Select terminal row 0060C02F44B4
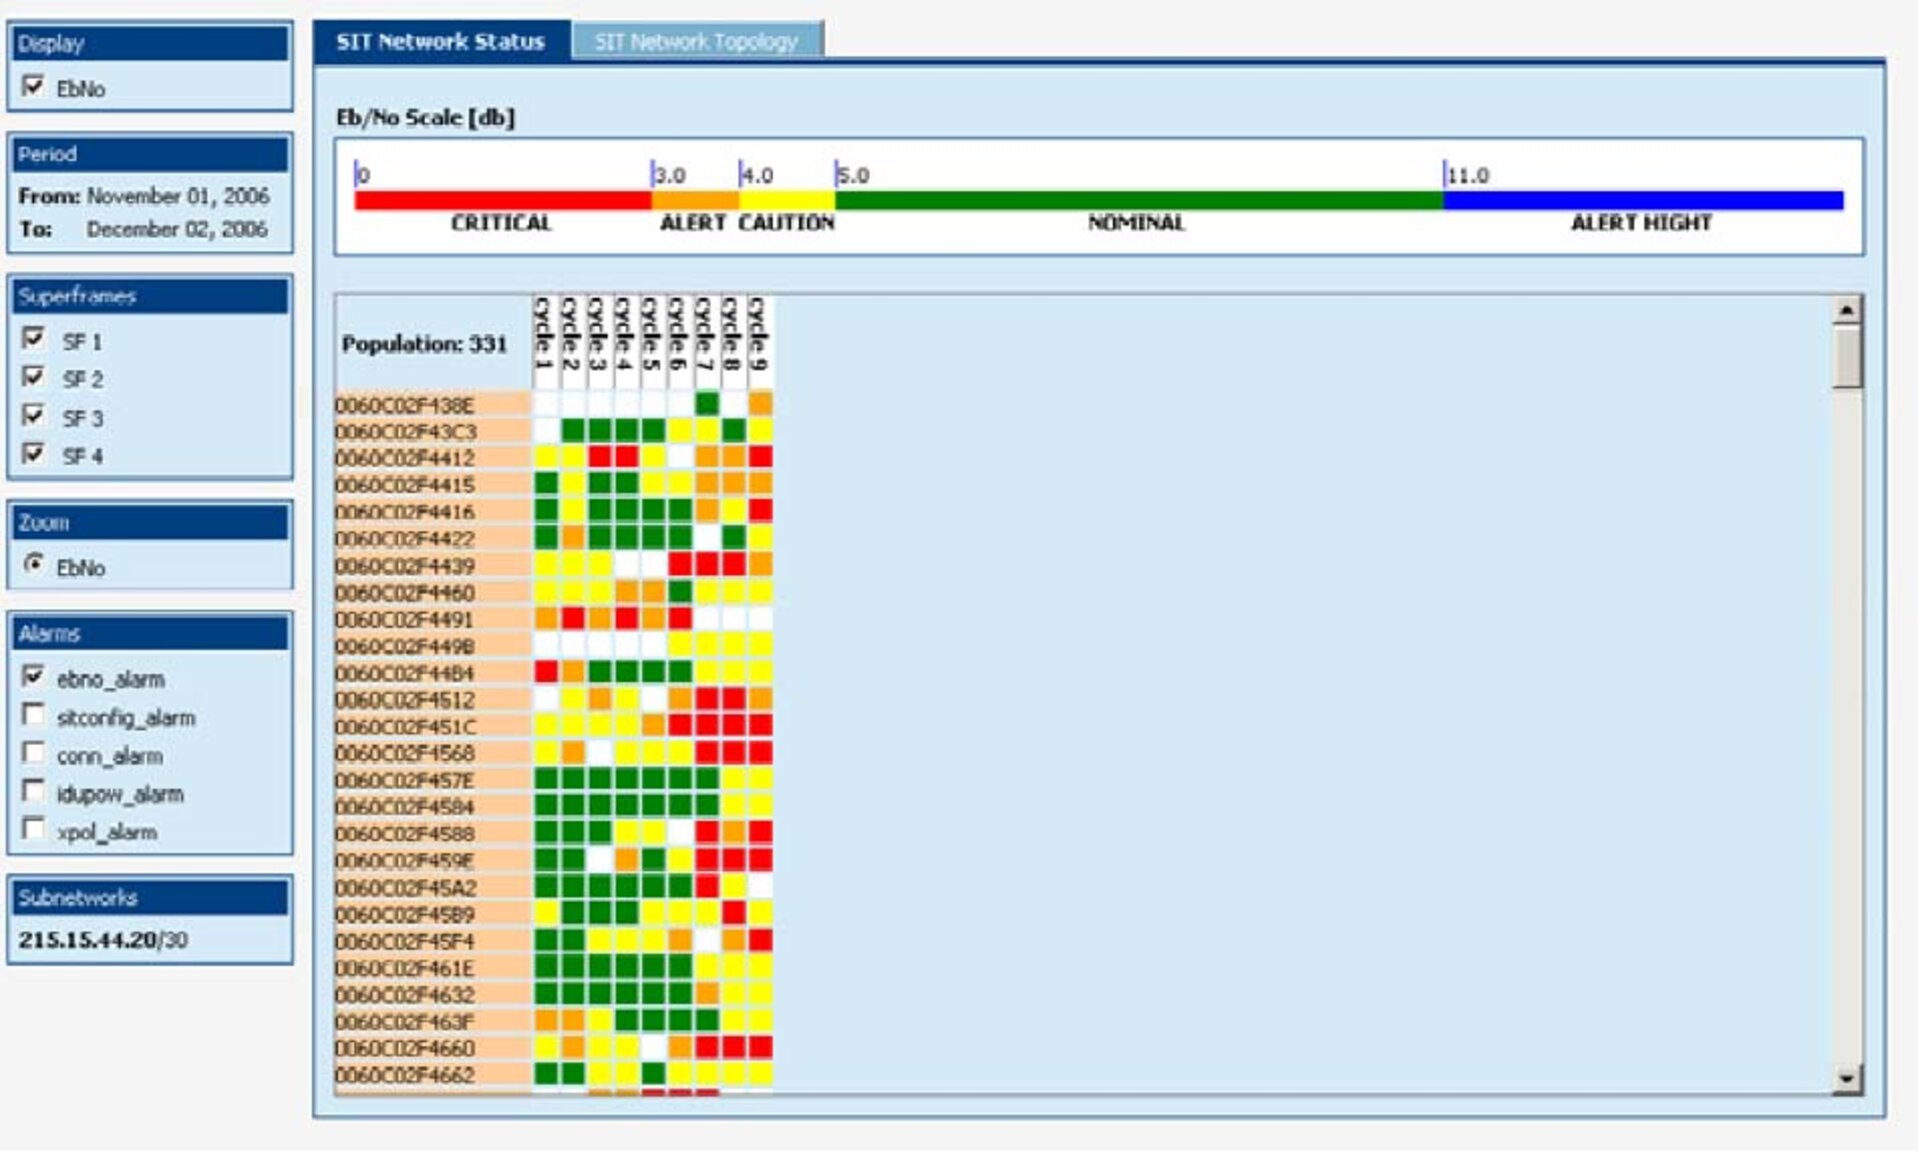The height and width of the screenshot is (1153, 1920). 432,673
